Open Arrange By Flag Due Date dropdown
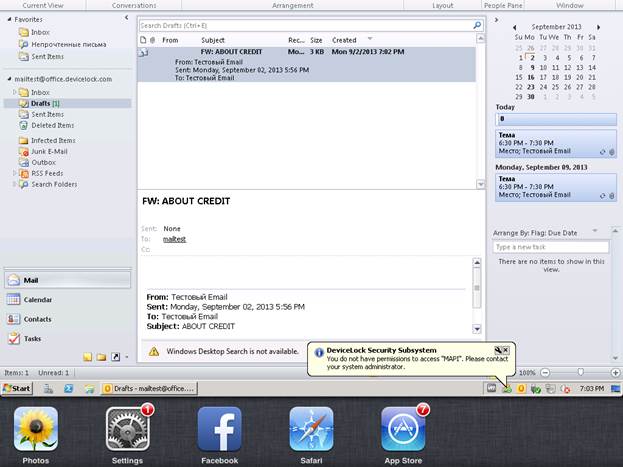 coord(594,232)
